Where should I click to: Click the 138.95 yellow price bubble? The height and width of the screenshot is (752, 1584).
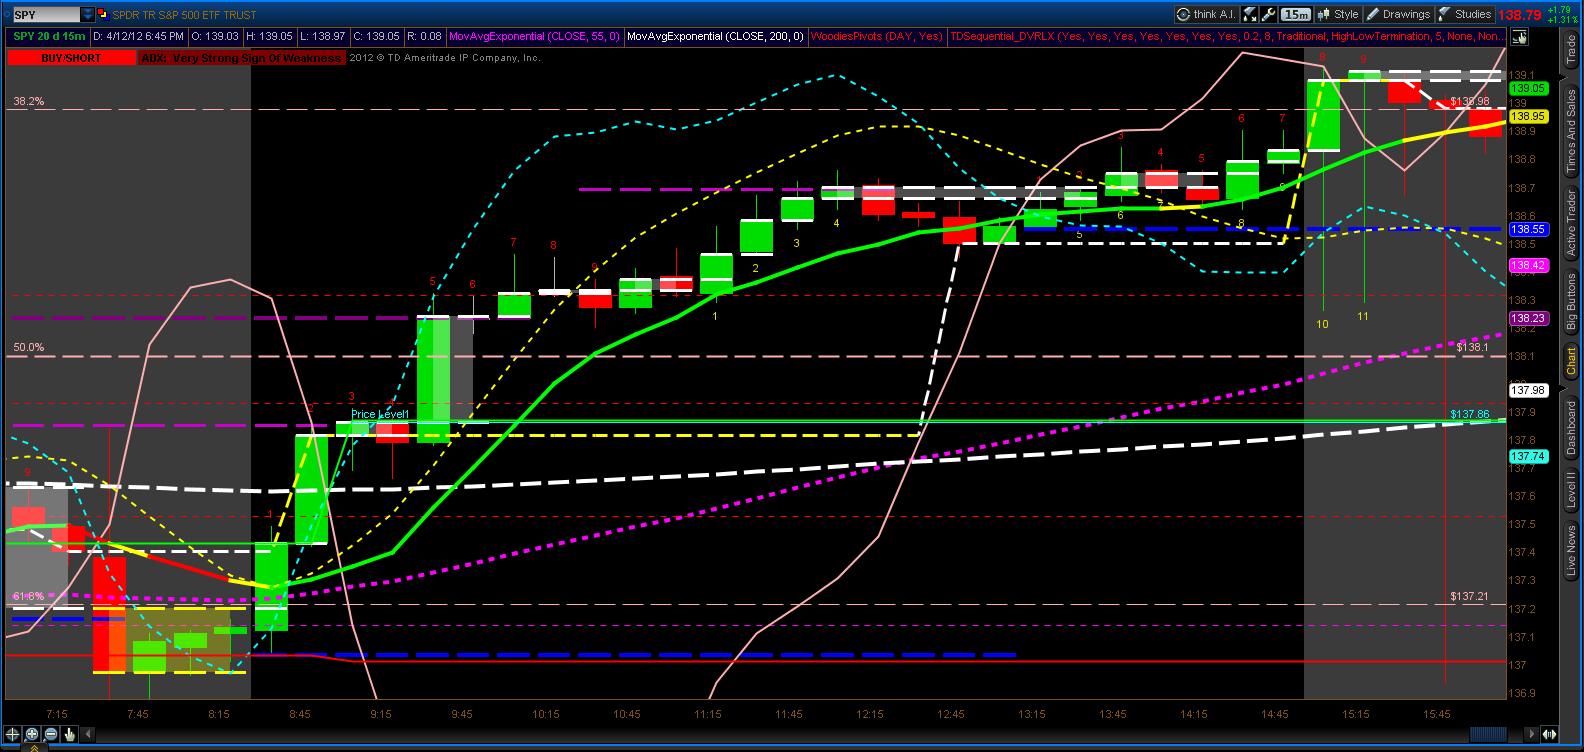tap(1529, 116)
